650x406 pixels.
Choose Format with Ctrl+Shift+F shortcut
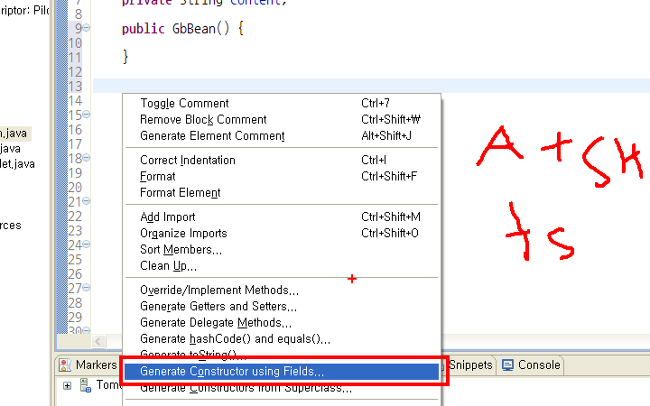(x=282, y=176)
